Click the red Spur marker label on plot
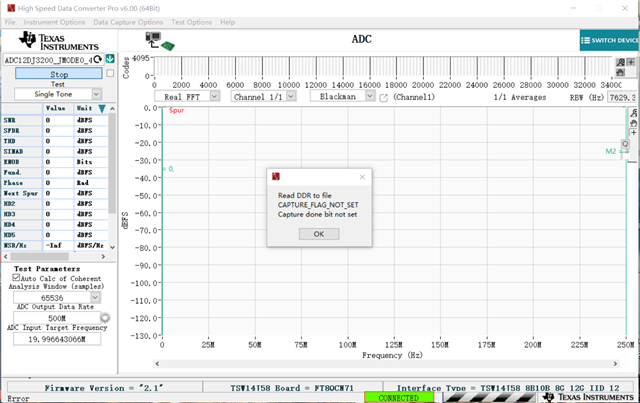 tap(177, 110)
